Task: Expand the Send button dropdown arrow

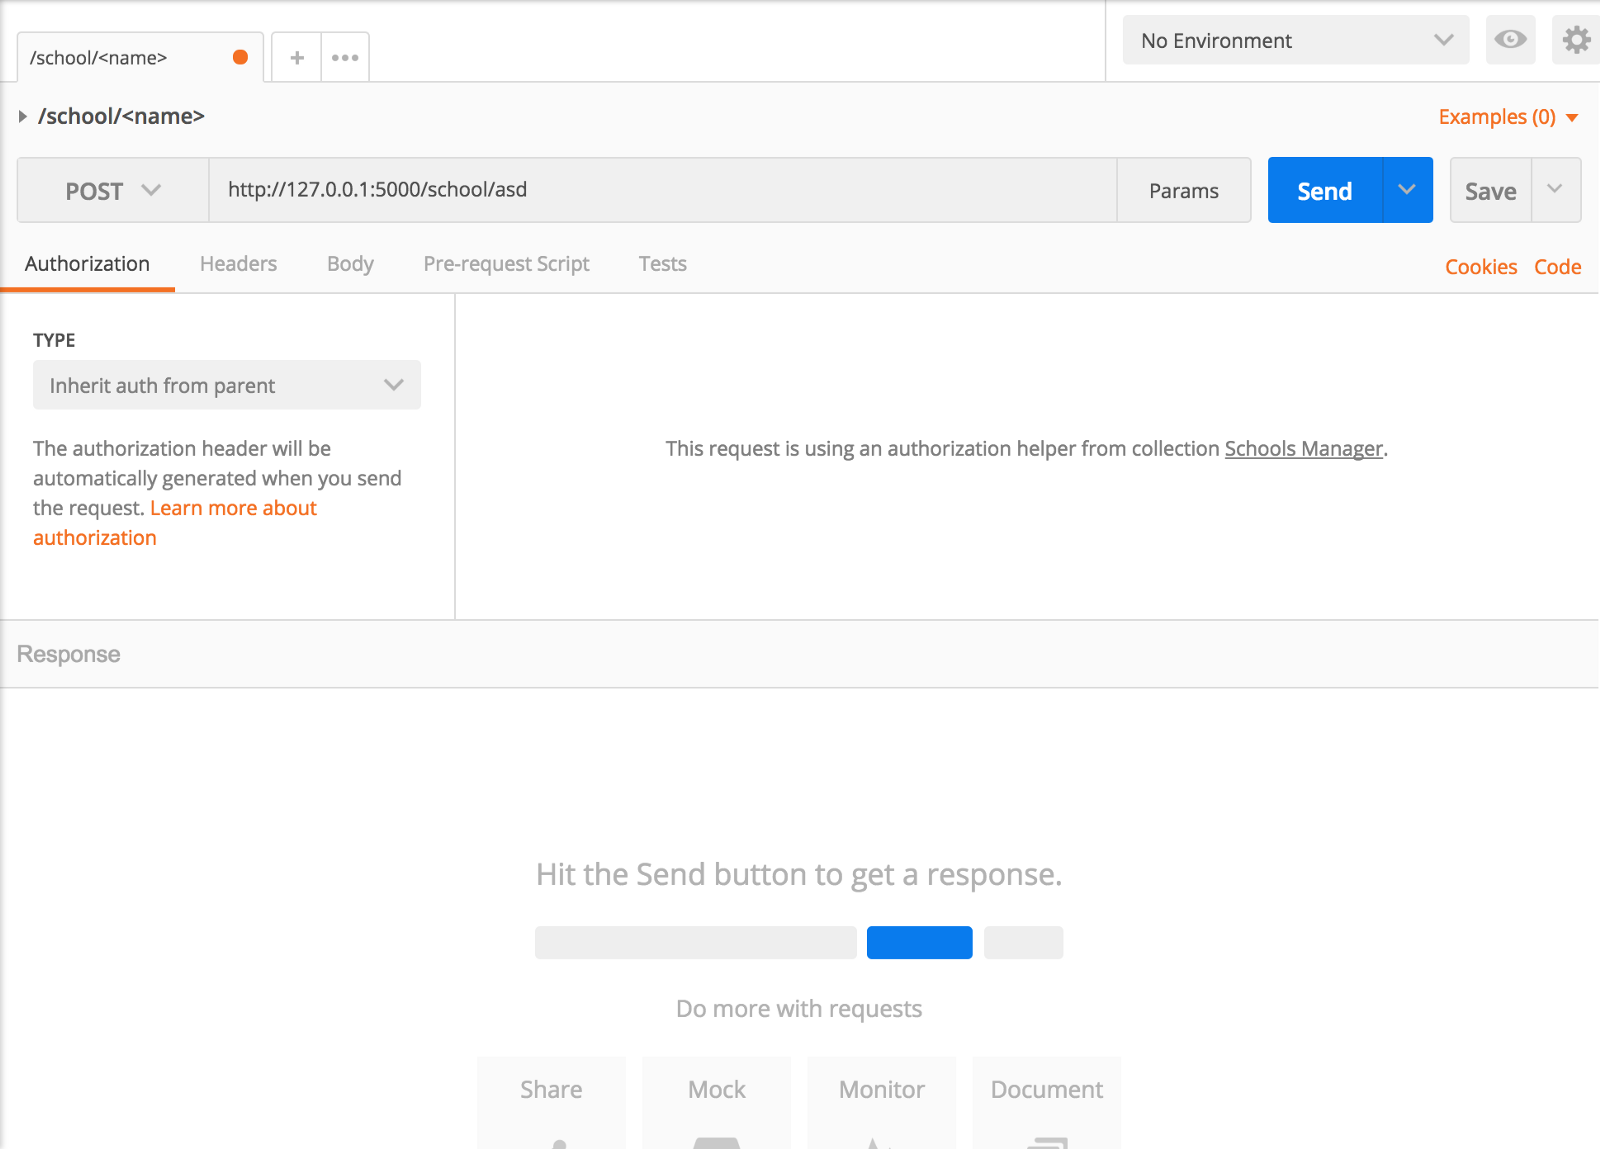Action: (x=1407, y=190)
